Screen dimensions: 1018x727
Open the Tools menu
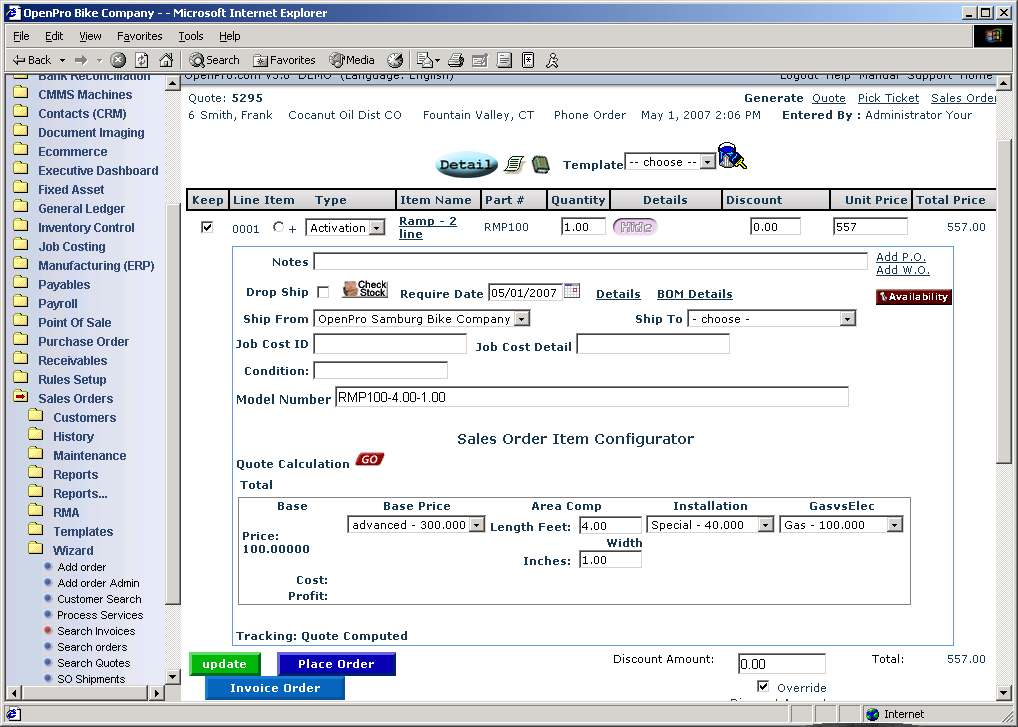click(x=190, y=36)
